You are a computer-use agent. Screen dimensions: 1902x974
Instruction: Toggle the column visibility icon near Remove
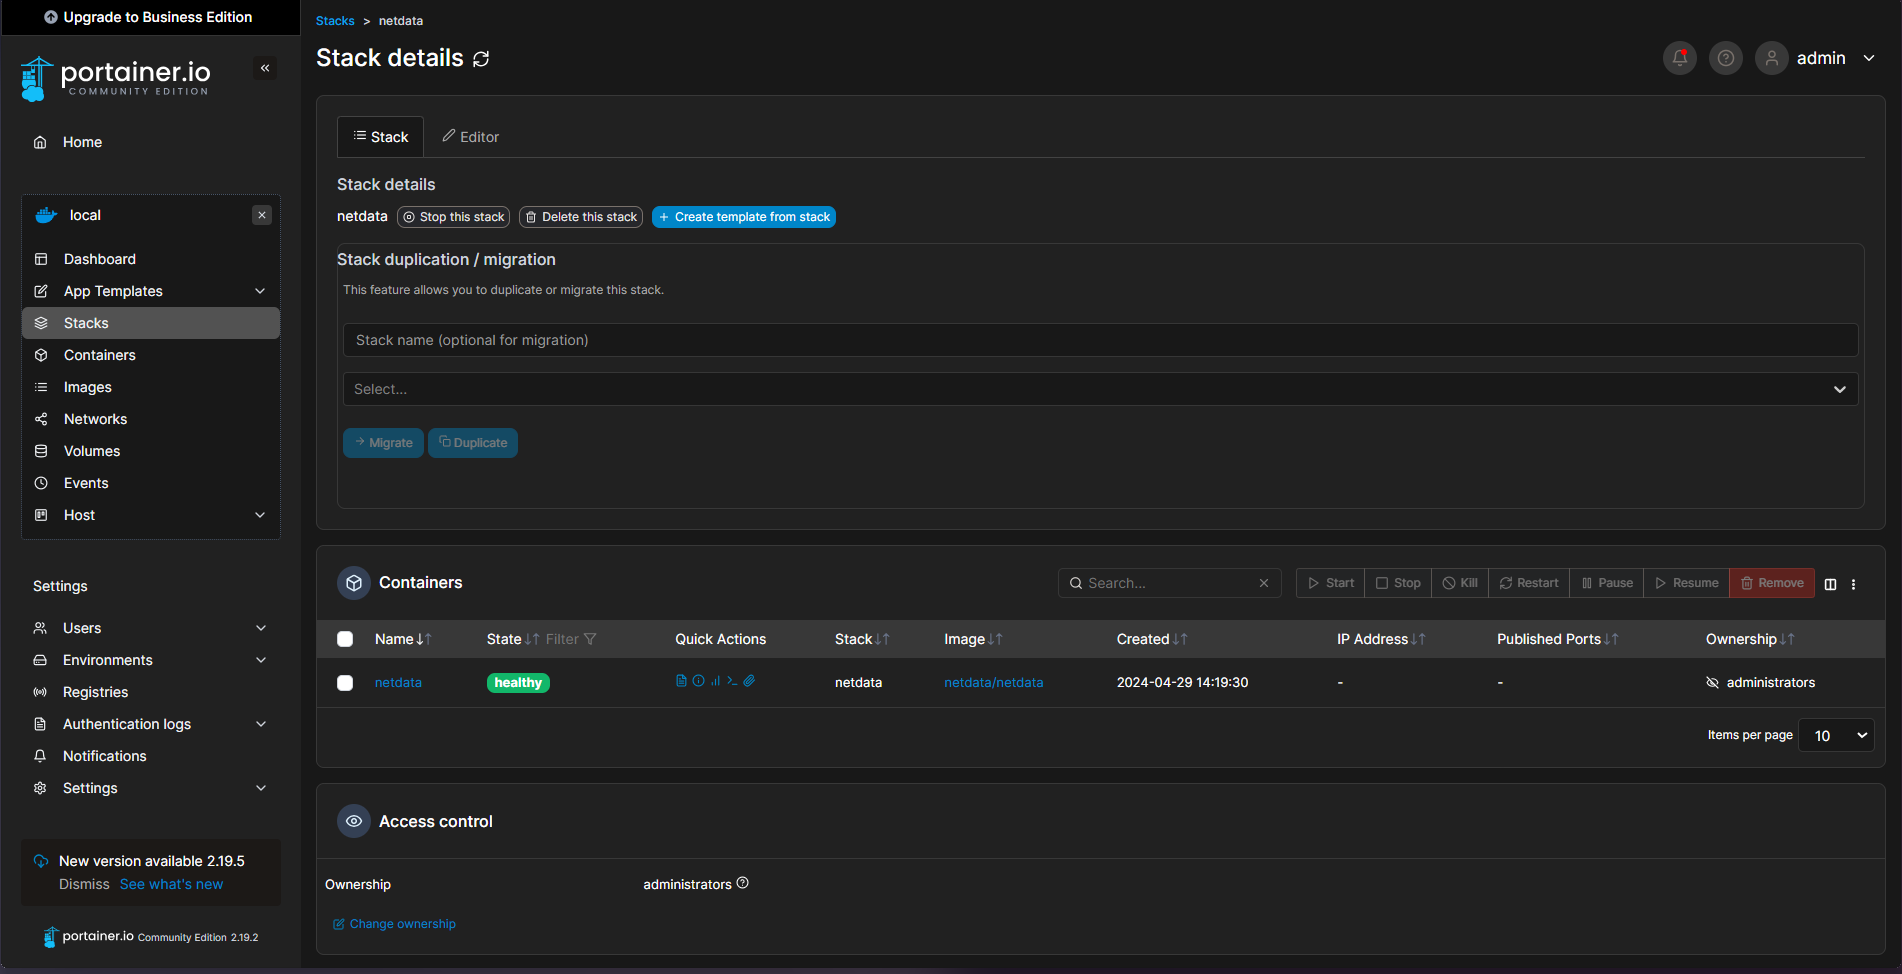(x=1830, y=583)
